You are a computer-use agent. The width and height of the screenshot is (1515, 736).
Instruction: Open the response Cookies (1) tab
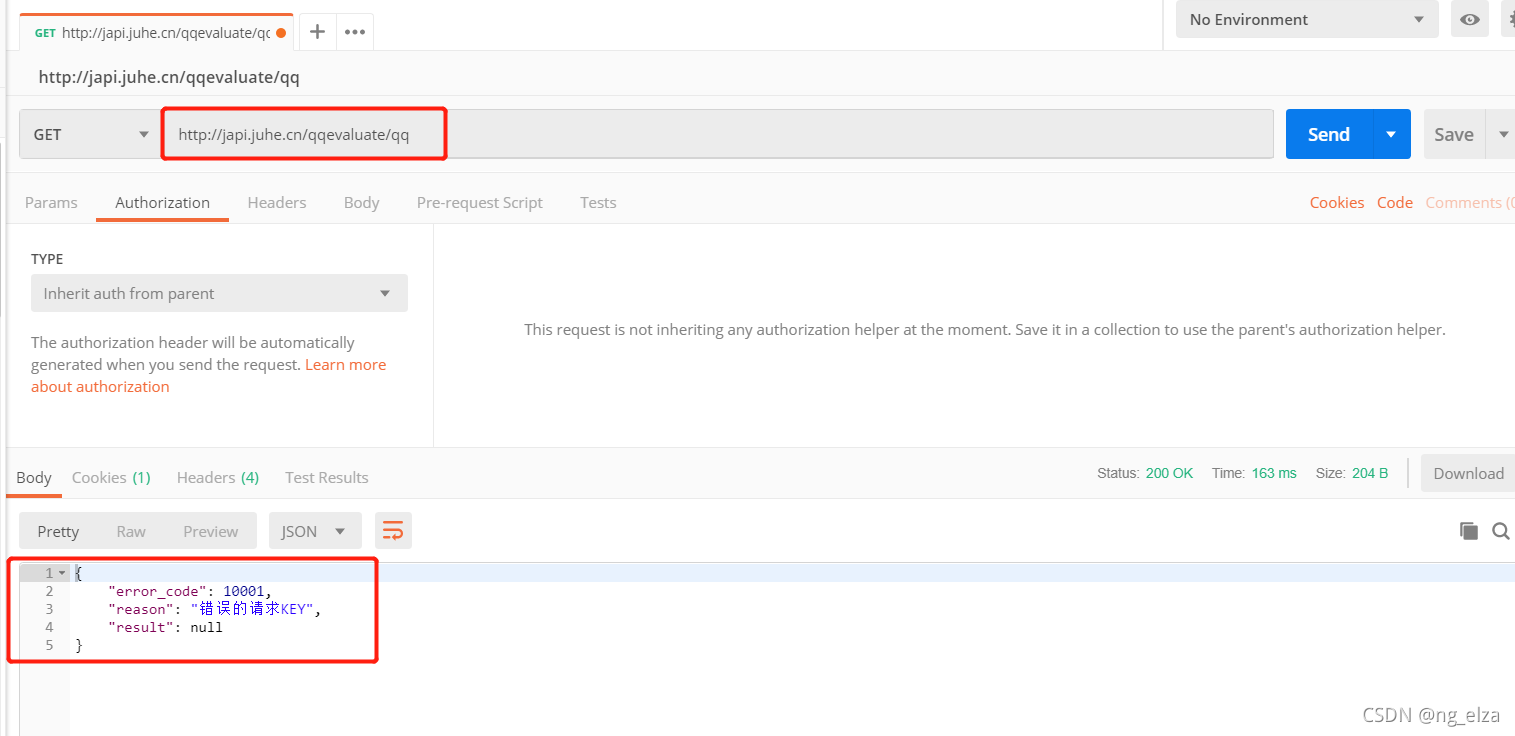click(111, 477)
